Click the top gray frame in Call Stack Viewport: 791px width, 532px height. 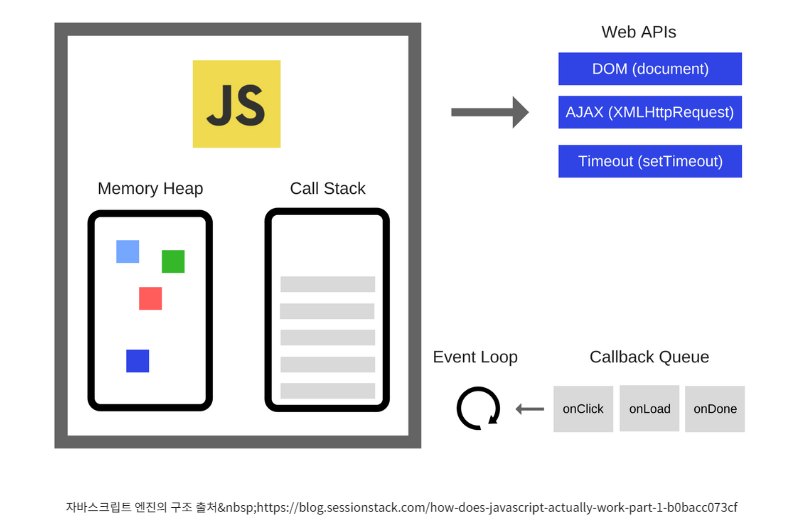[327, 284]
